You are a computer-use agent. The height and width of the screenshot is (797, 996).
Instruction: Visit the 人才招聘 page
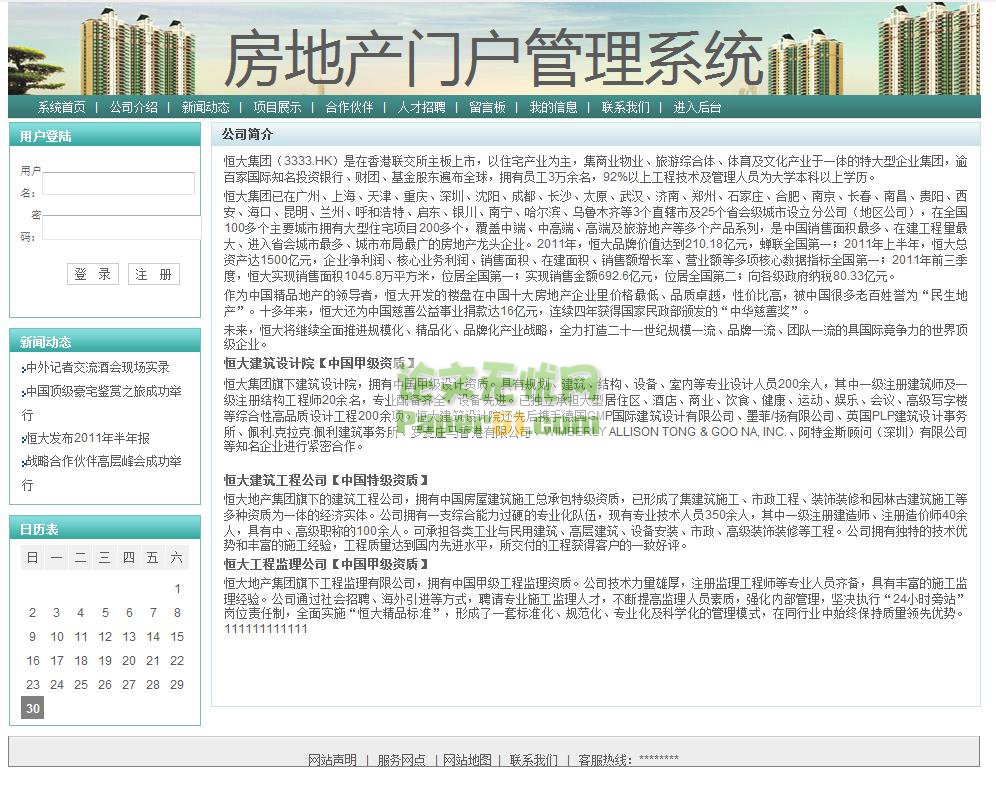[421, 107]
